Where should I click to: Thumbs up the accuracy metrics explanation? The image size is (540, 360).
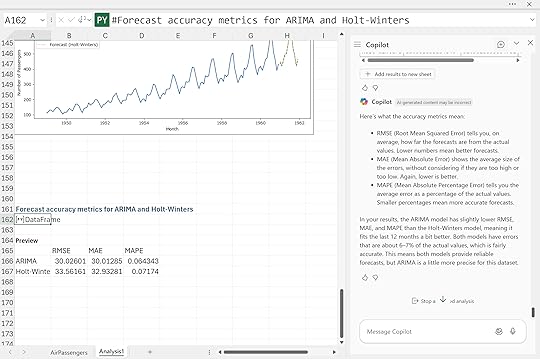click(365, 277)
